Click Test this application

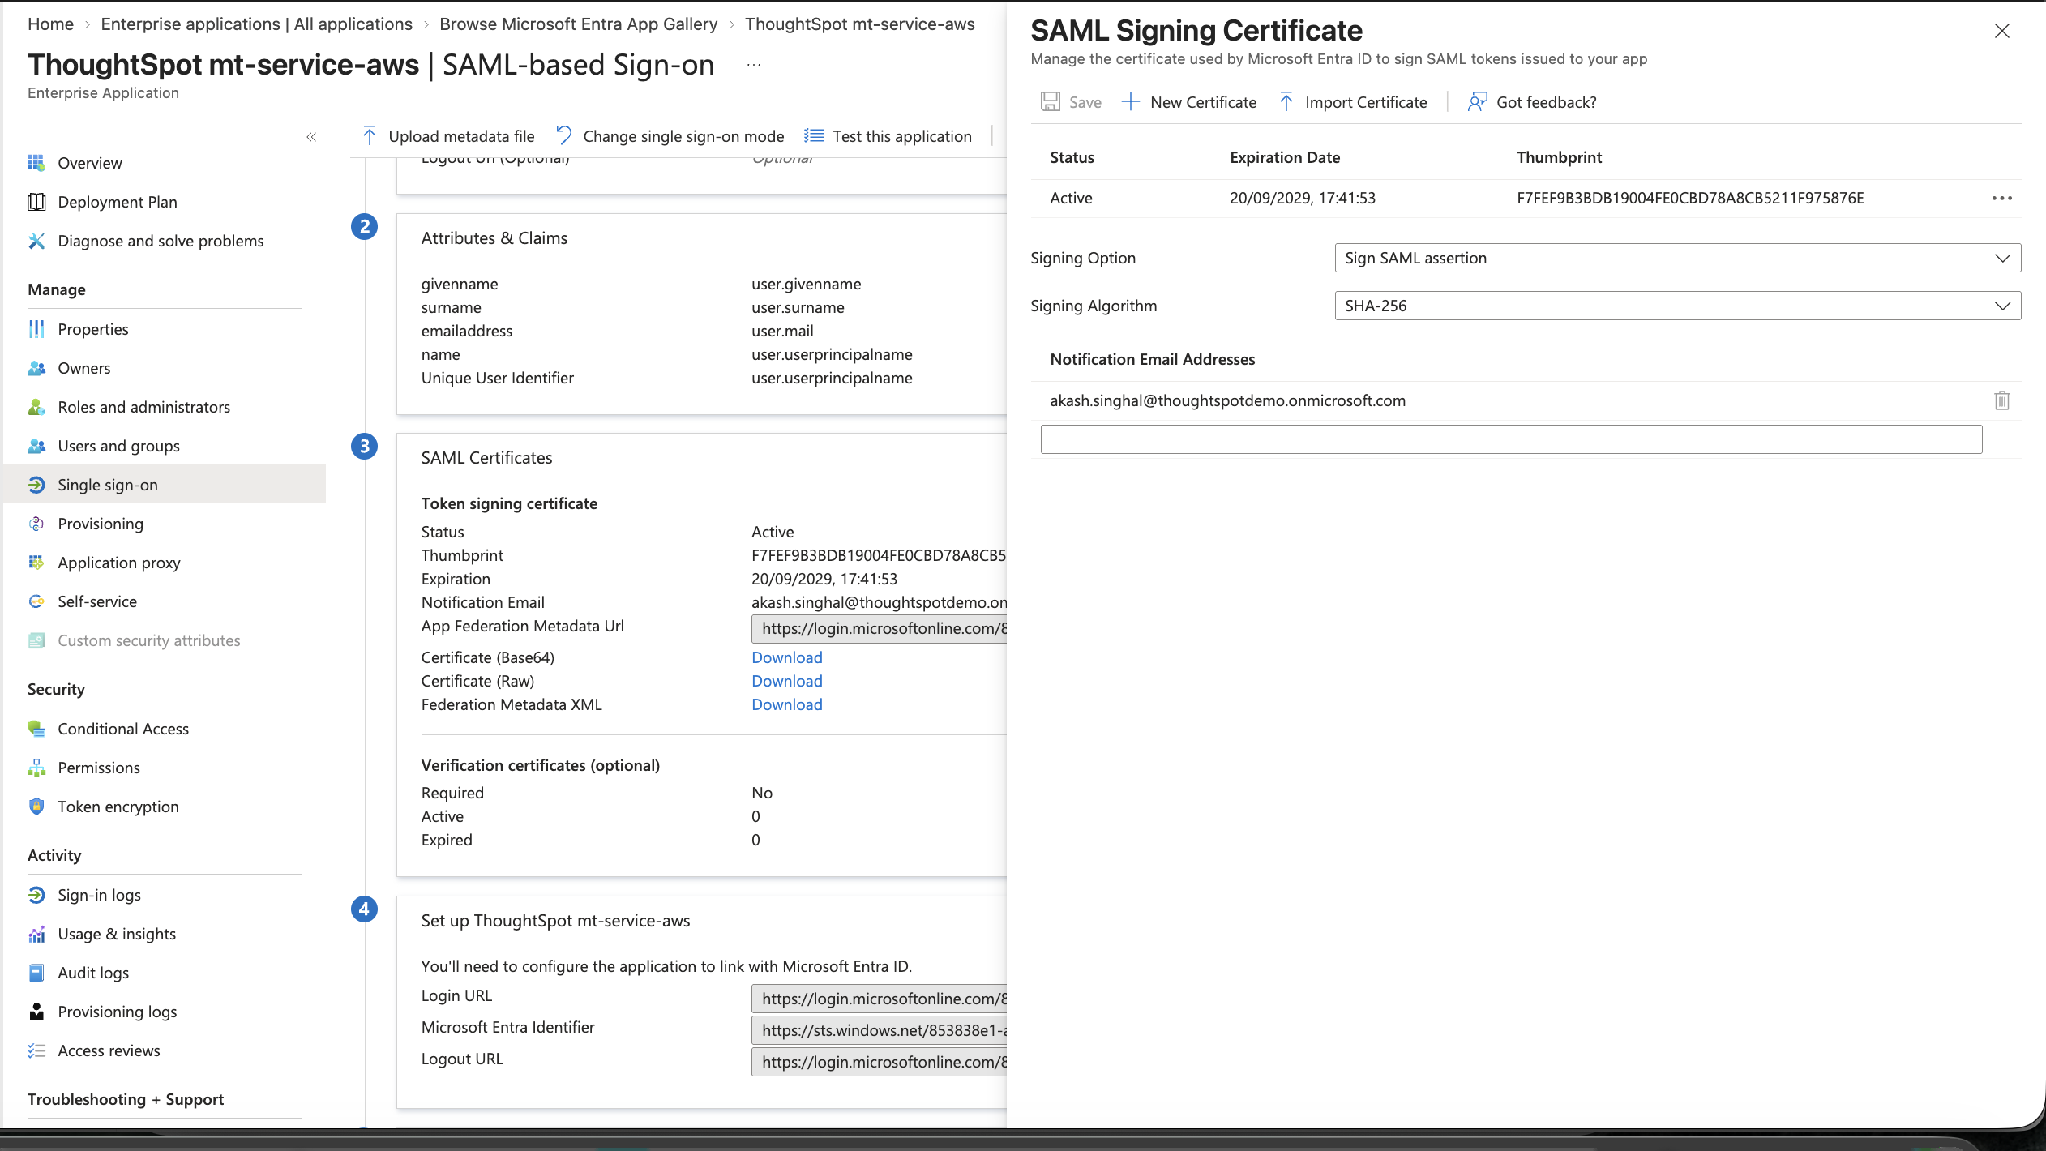pos(888,136)
